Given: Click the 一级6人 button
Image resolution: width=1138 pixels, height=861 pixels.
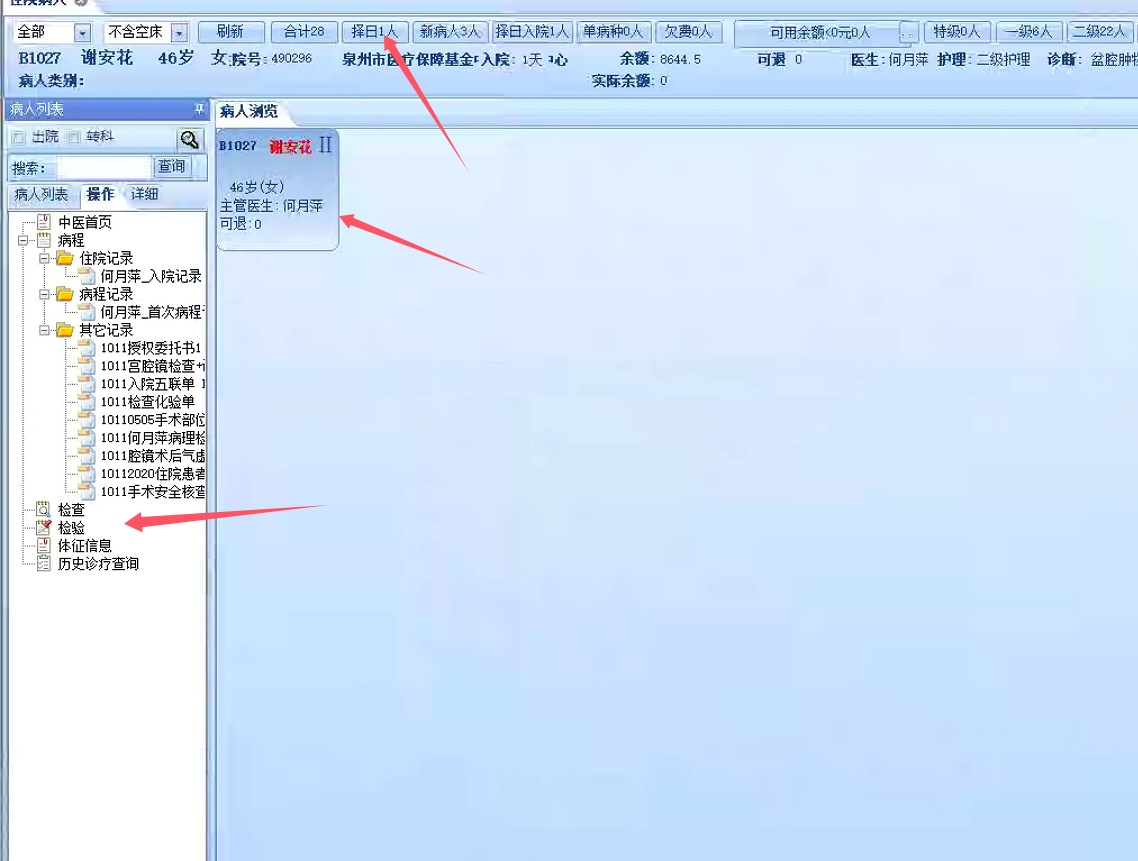Looking at the screenshot, I should click(1029, 32).
